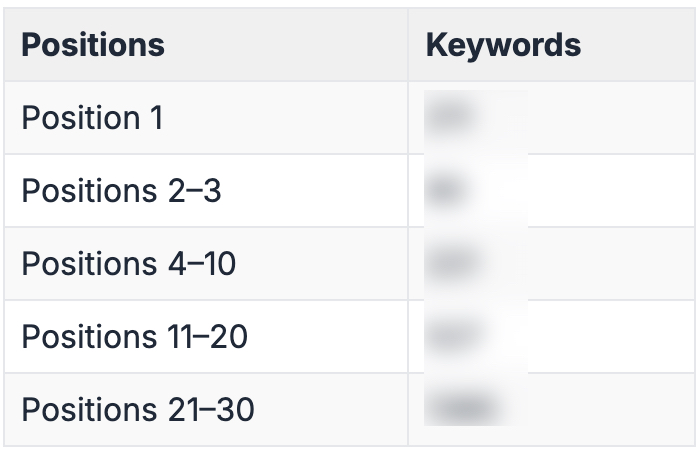Select the Positions 21–30 label cell

coord(138,410)
